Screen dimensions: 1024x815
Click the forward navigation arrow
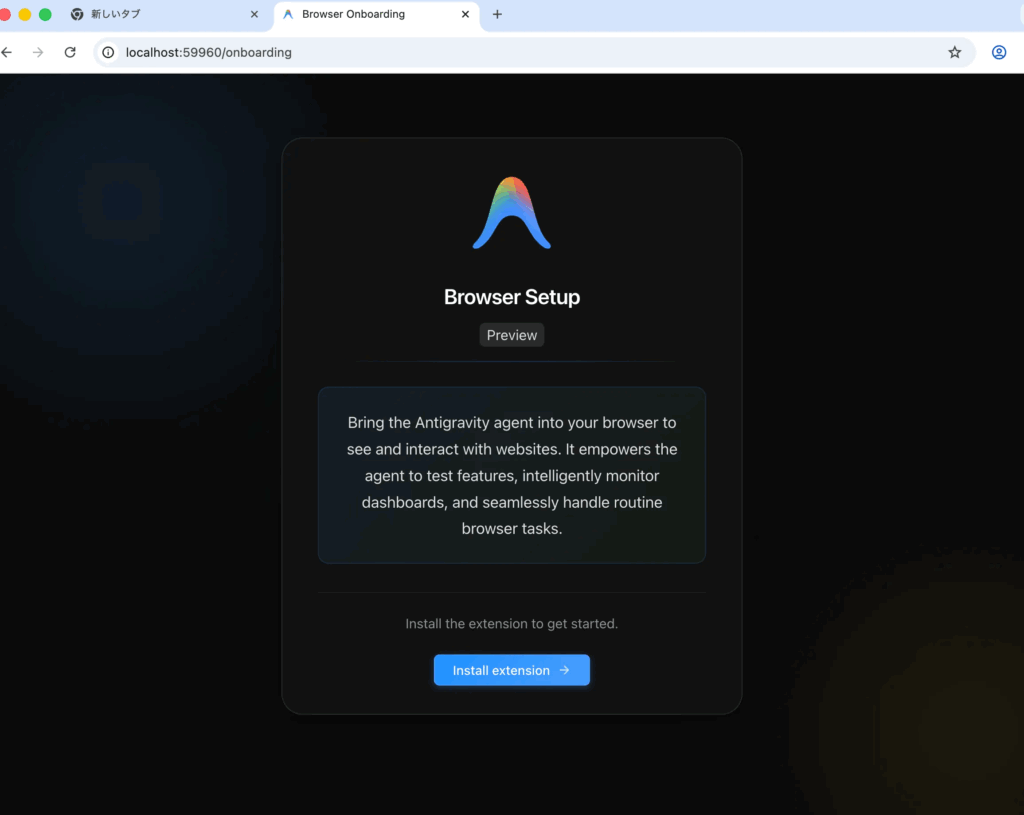pyautogui.click(x=38, y=52)
